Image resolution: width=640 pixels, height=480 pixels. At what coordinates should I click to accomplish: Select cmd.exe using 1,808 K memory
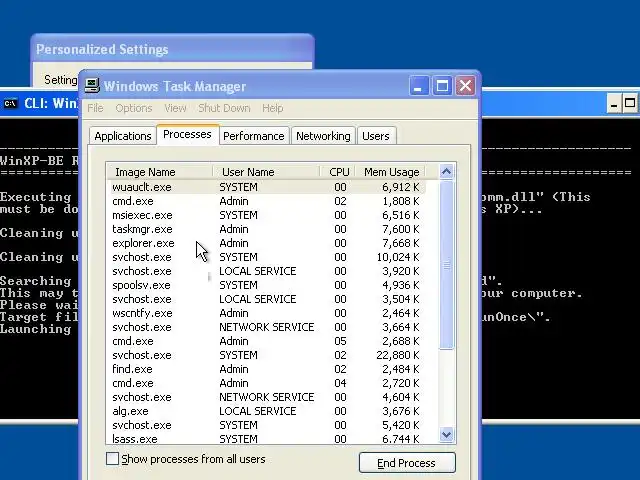[x=268, y=201]
